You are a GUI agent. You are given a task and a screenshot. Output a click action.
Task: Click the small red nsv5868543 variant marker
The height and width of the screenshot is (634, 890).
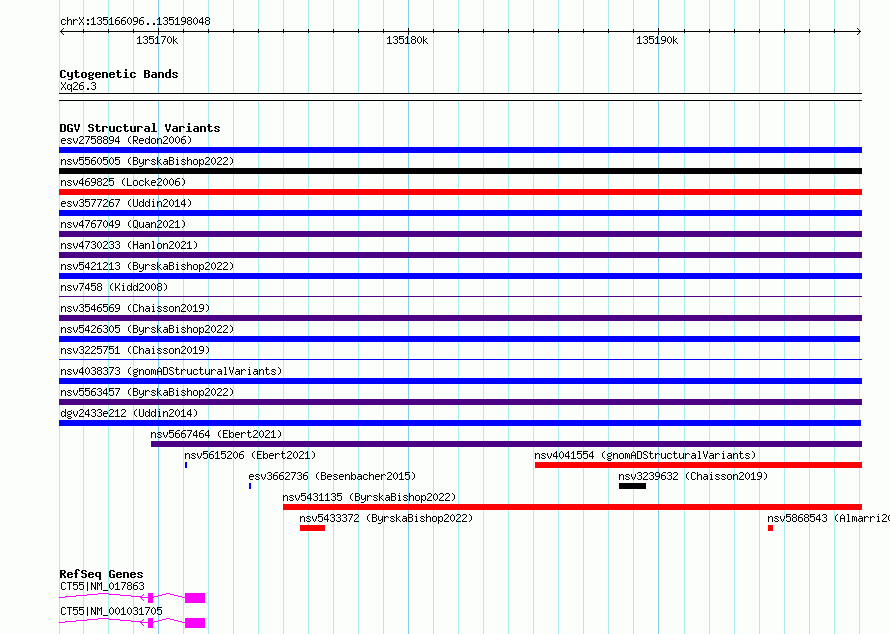tap(770, 528)
